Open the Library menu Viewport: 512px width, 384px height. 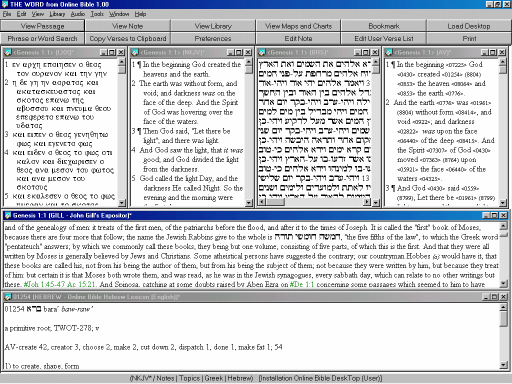57,14
